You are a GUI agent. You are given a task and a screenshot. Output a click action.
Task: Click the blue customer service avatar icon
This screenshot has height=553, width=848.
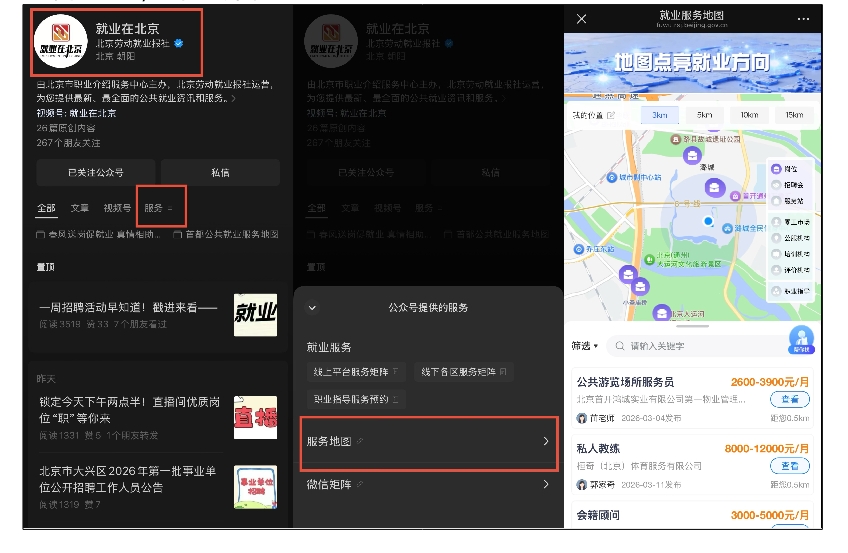point(801,339)
